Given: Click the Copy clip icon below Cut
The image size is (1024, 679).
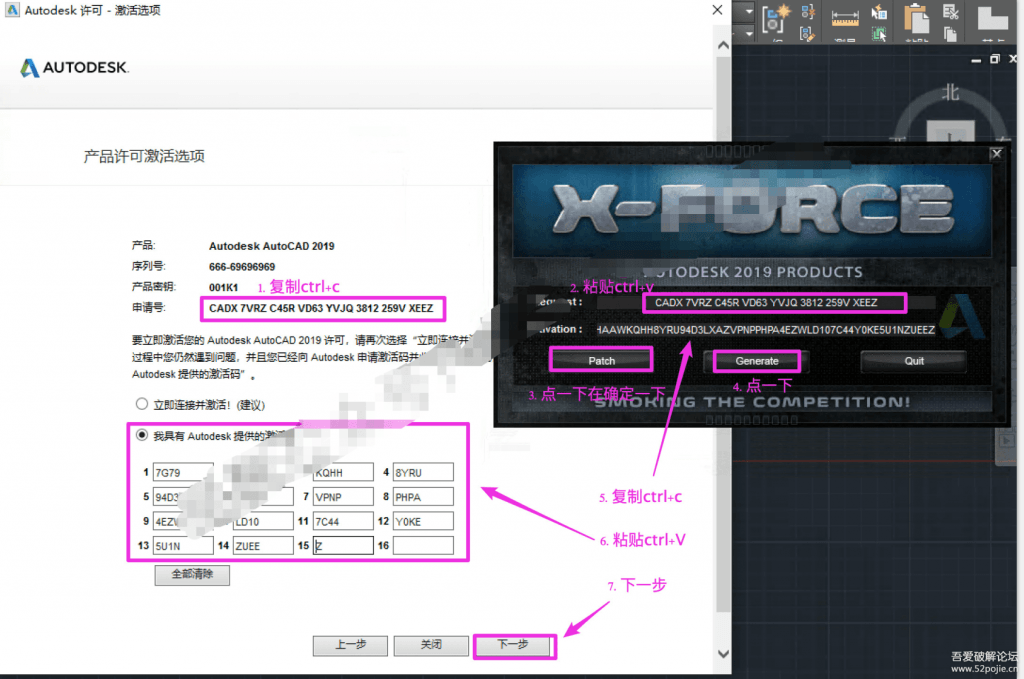Looking at the screenshot, I should (x=950, y=34).
